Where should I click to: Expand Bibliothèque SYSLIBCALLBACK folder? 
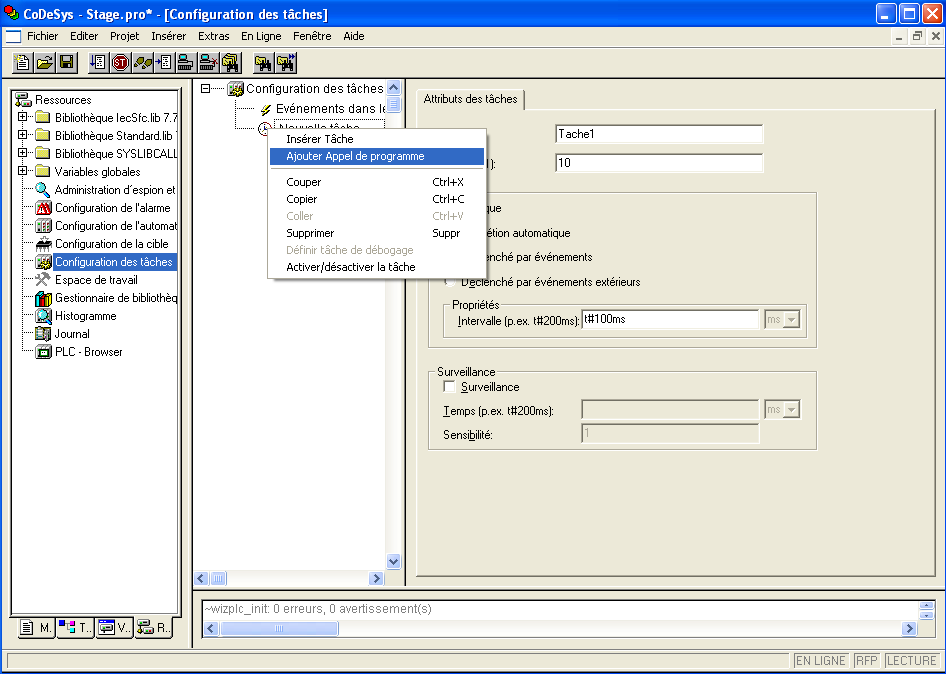click(22, 153)
